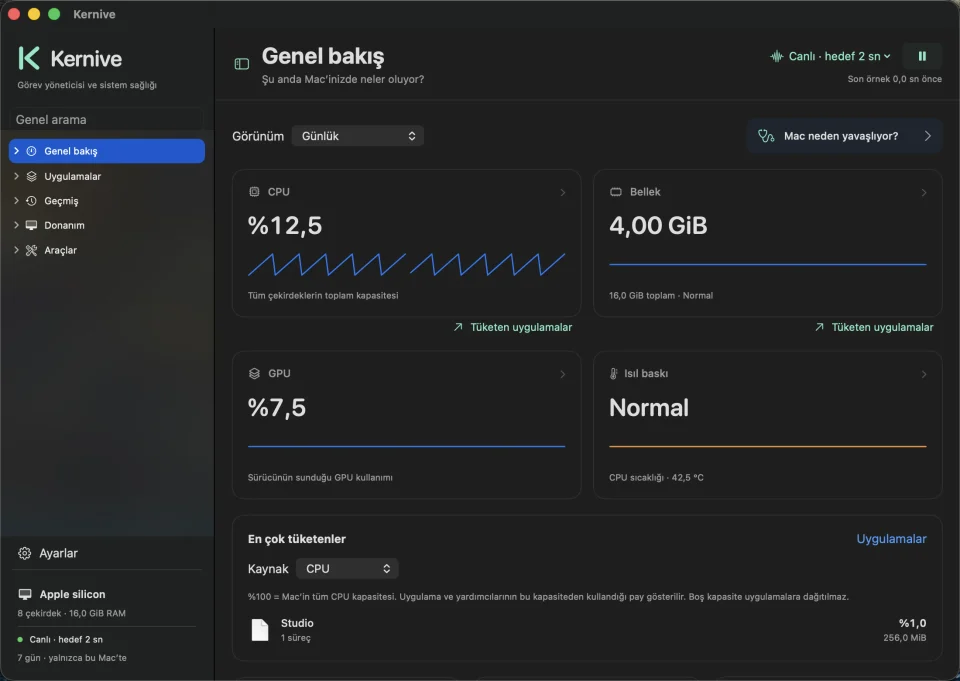Select the Studio process row
The width and height of the screenshot is (960, 681).
pyautogui.click(x=587, y=630)
